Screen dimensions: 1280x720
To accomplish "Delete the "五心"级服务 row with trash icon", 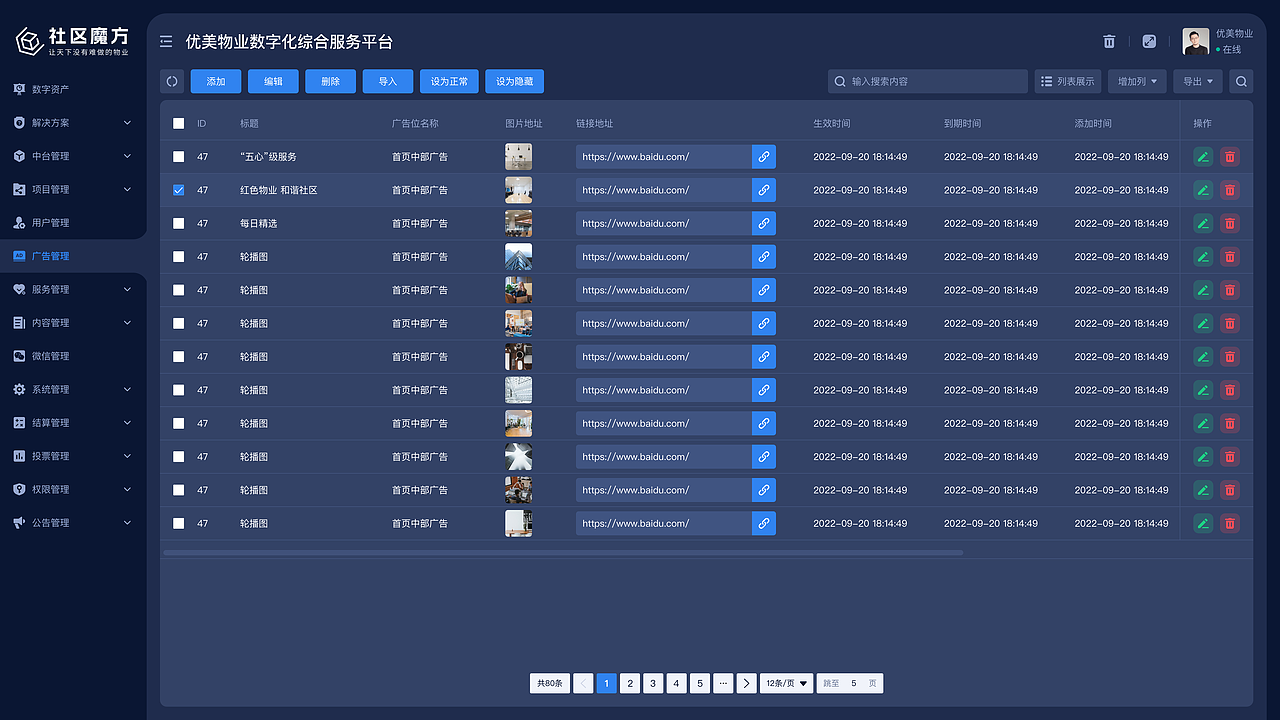I will point(1230,157).
